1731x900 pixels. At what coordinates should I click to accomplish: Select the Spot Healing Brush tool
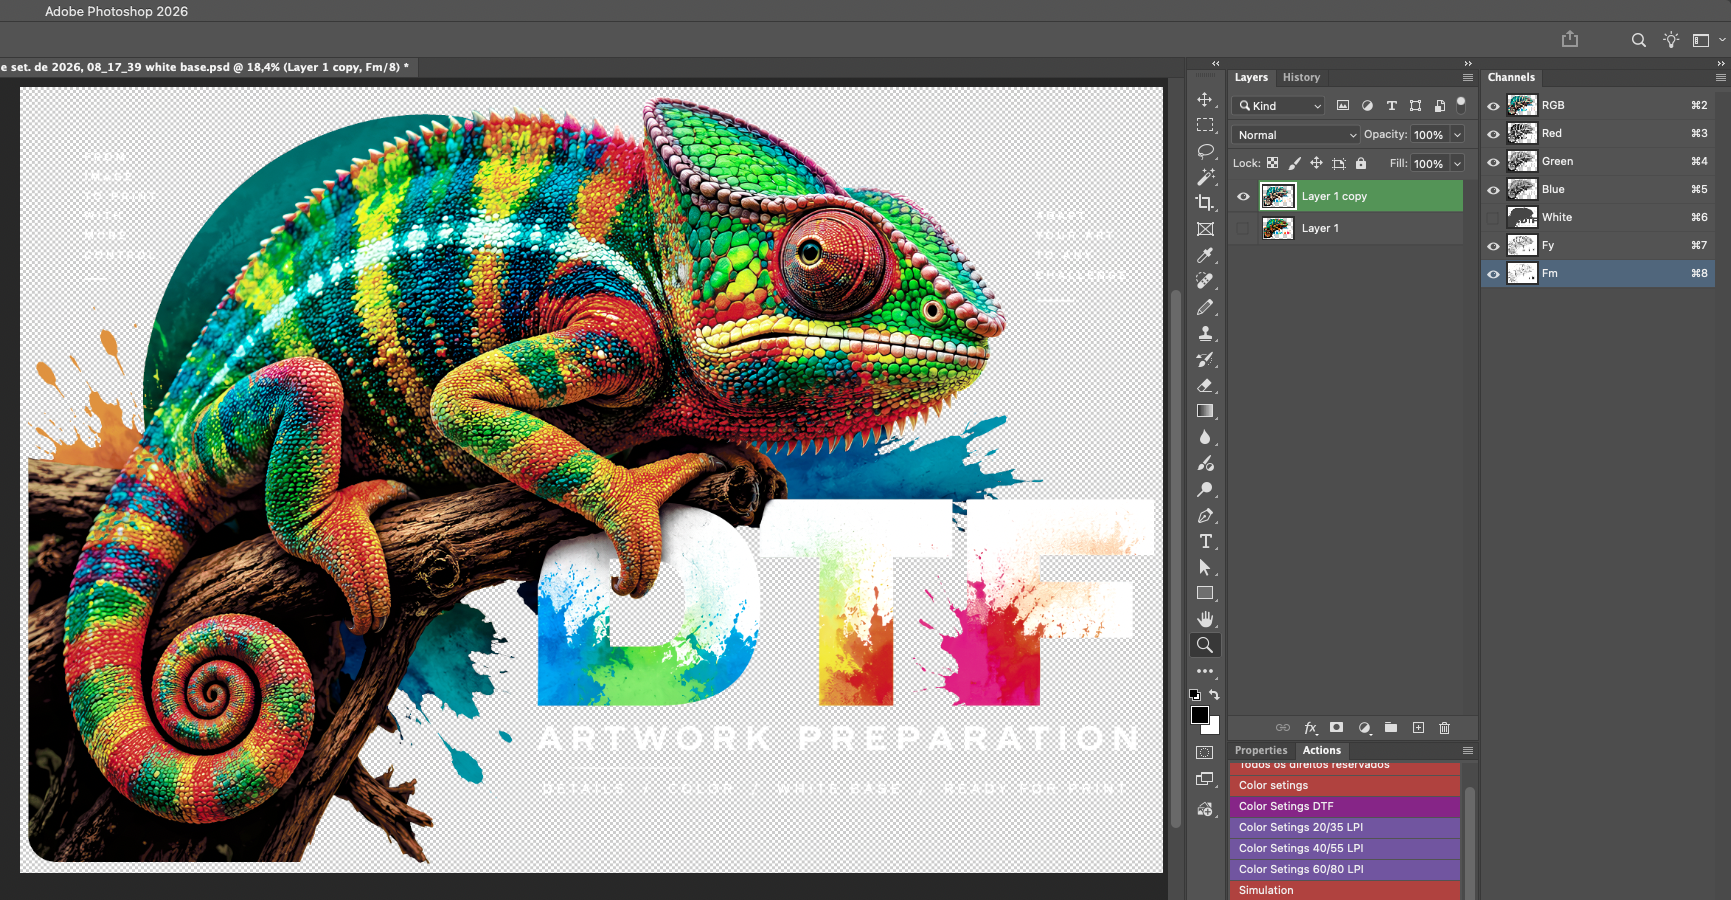[x=1205, y=281]
